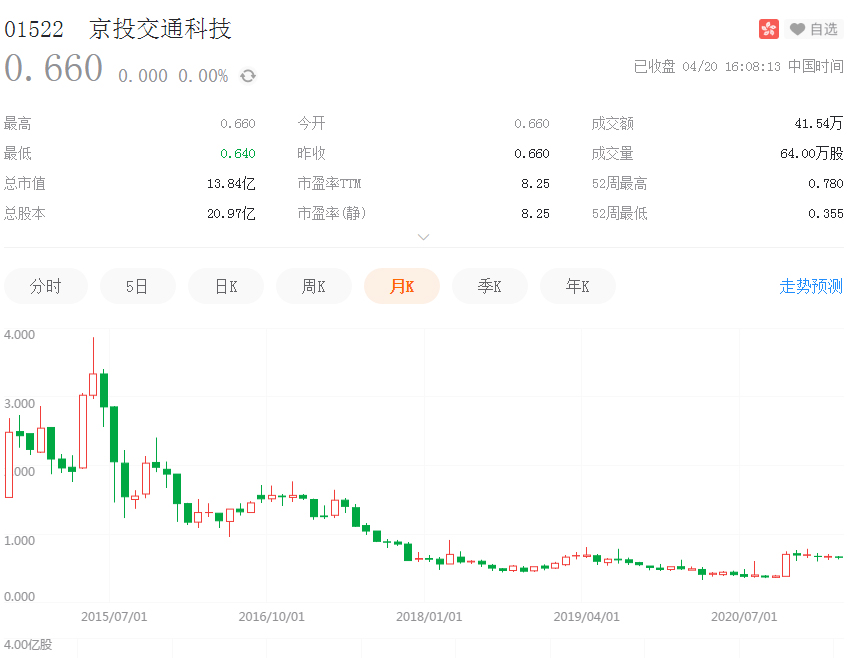
Task: Expand more stock details chevron
Action: [x=423, y=237]
